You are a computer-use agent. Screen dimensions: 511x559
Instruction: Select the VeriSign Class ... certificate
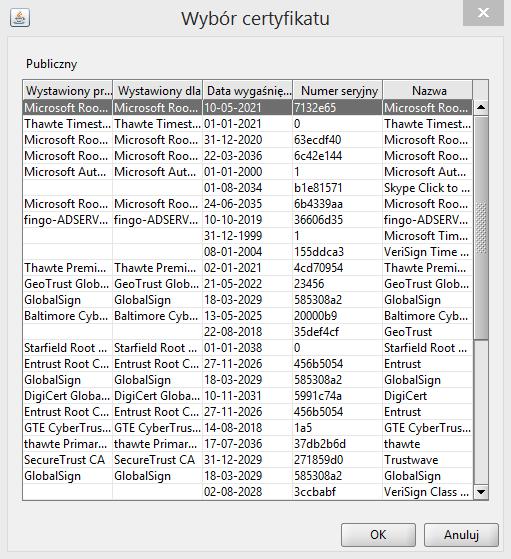click(247, 492)
